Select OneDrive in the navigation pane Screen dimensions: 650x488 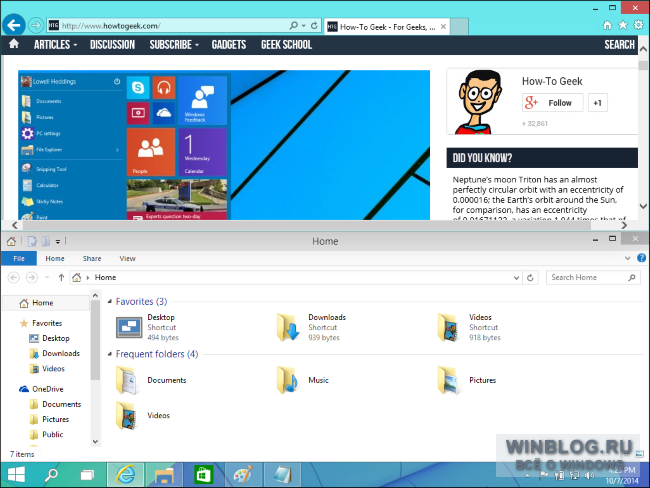[41, 389]
